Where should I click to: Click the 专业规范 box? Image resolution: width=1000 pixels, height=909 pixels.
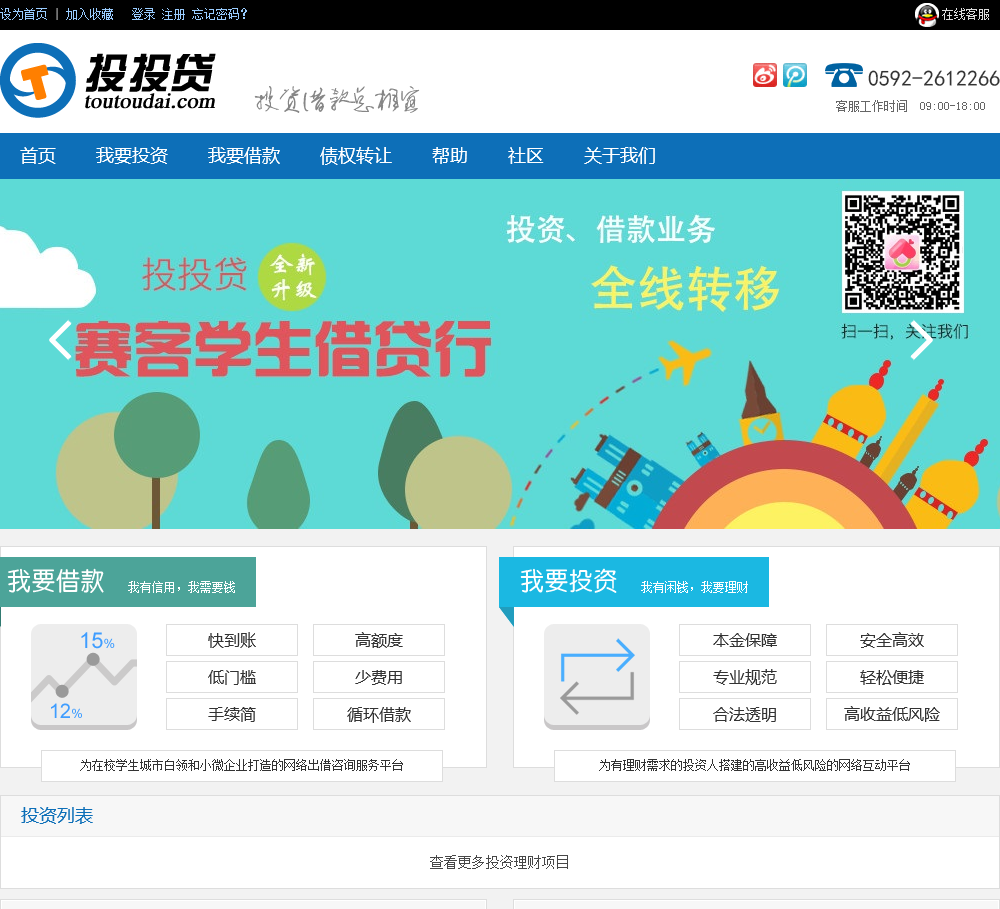tap(745, 677)
